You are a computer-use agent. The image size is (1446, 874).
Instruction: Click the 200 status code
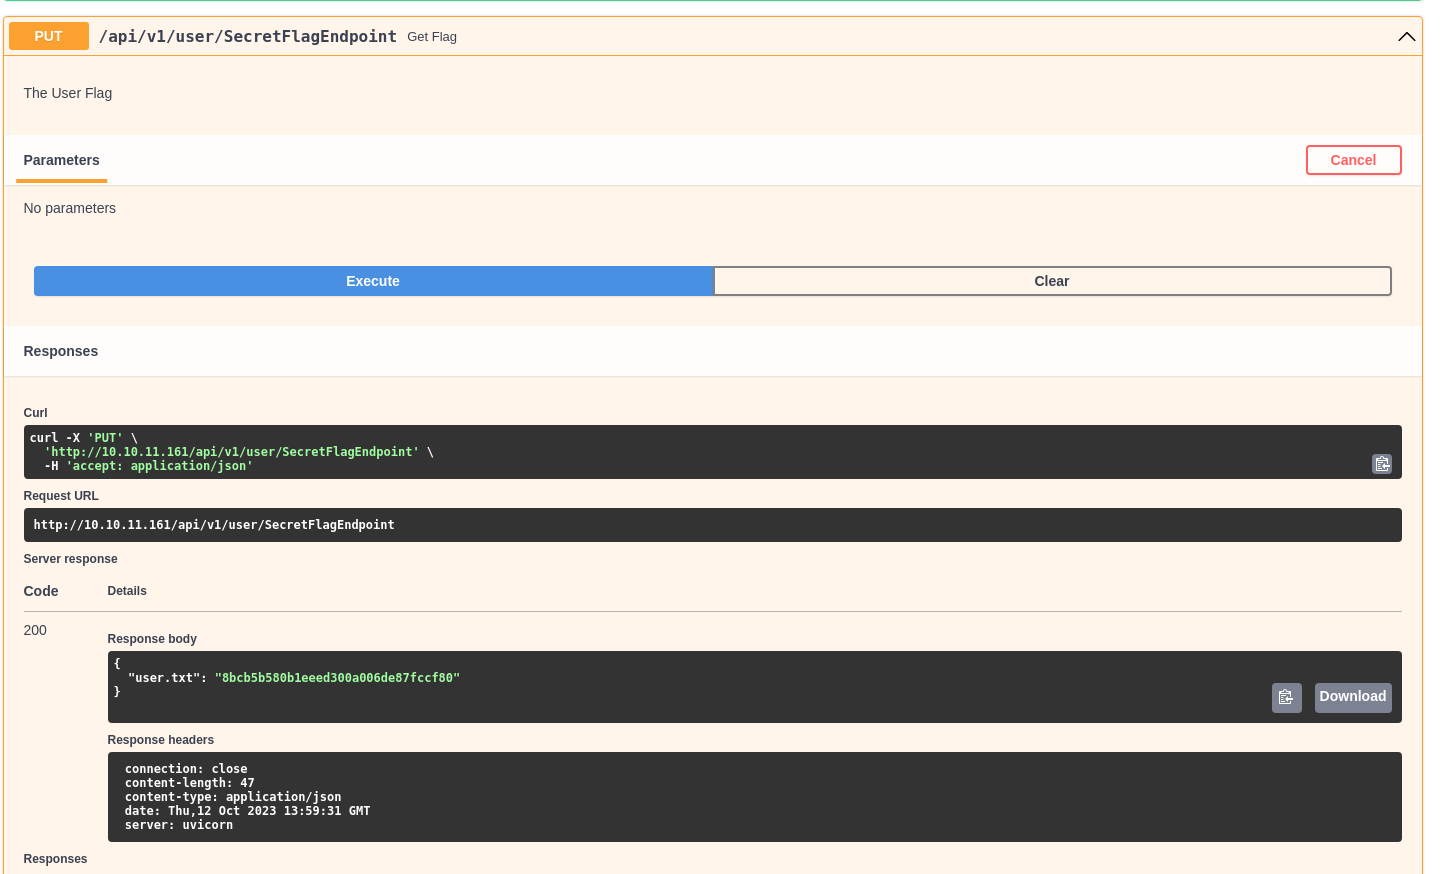[35, 630]
